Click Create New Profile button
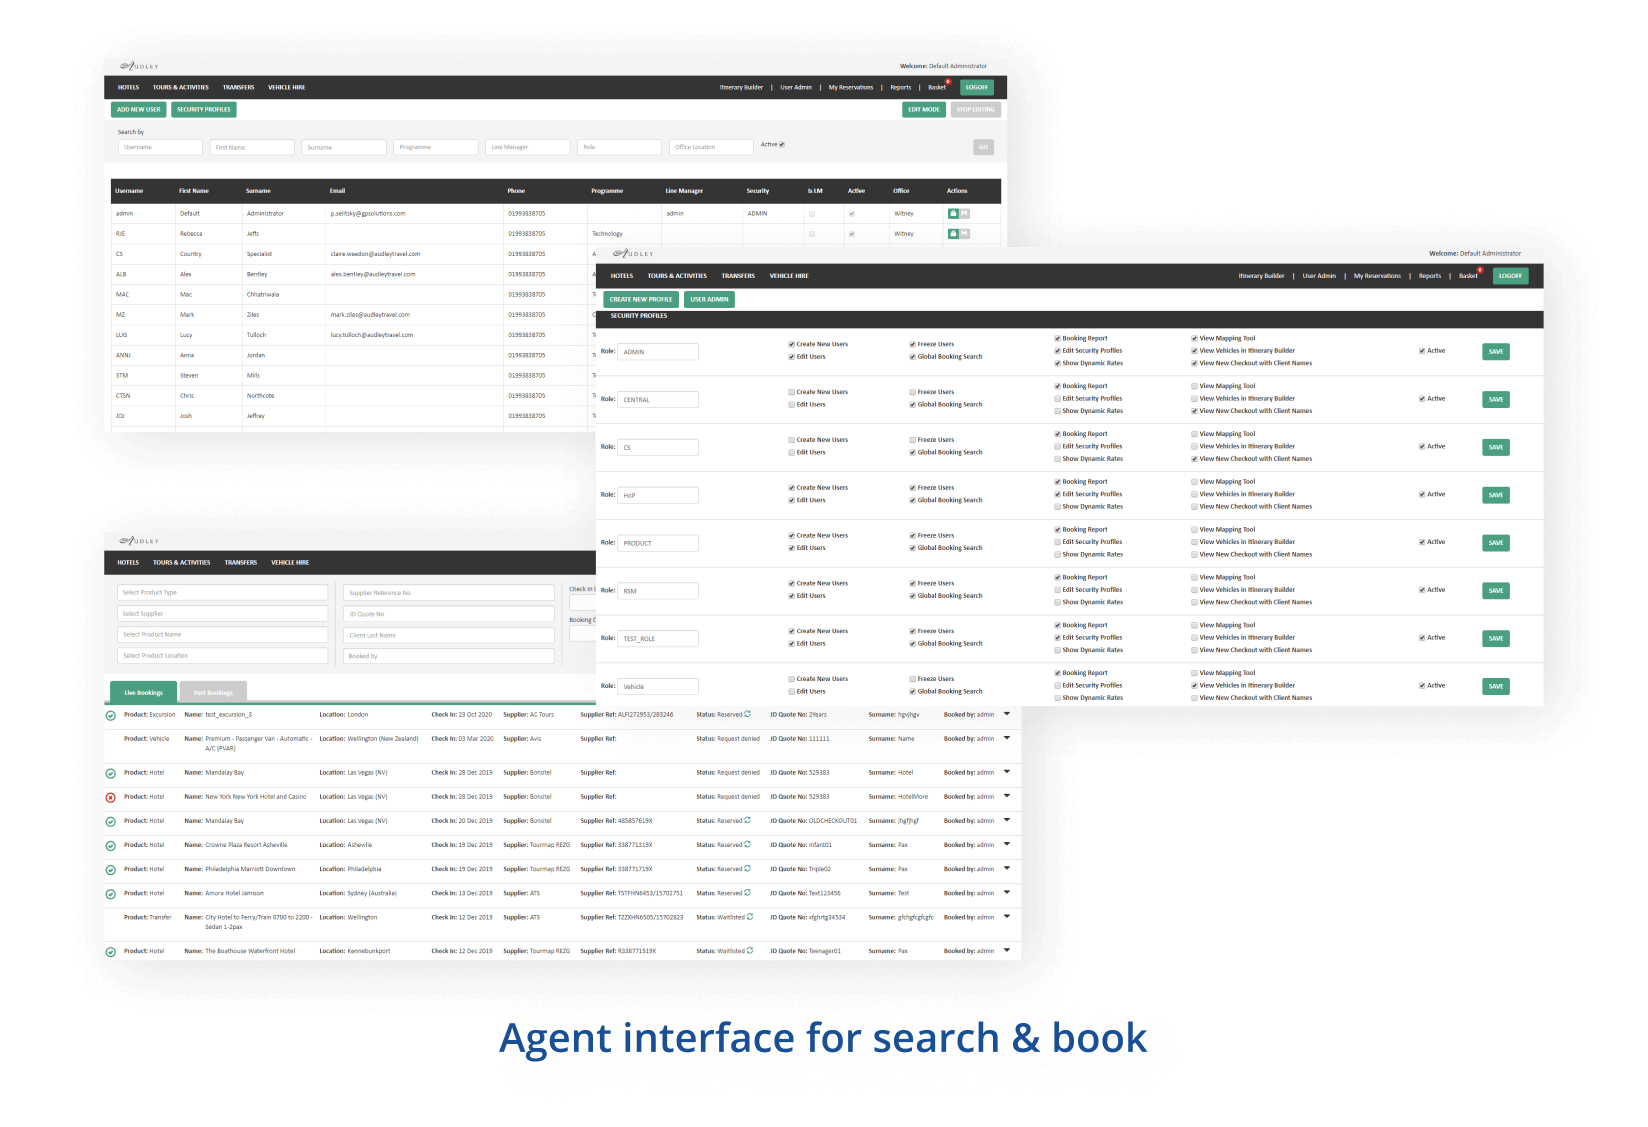This screenshot has height=1127, width=1648. (x=641, y=299)
